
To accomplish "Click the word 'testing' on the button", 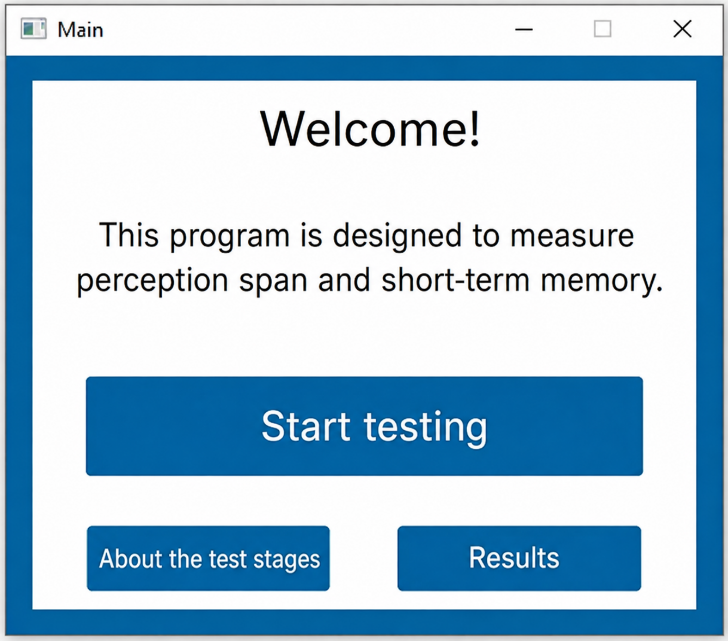I will click(x=425, y=428).
